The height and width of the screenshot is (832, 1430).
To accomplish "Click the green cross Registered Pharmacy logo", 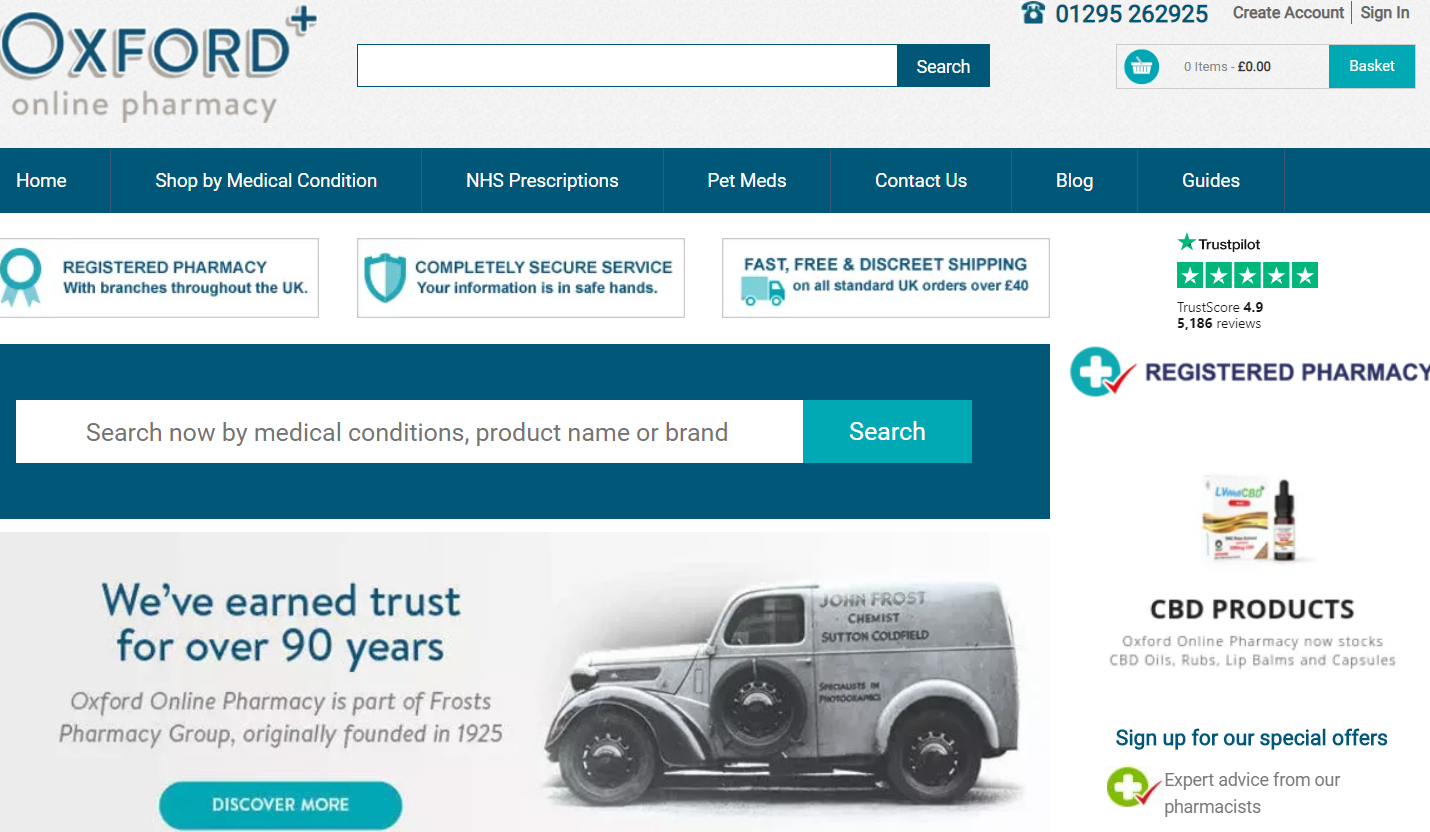I will [x=1103, y=372].
